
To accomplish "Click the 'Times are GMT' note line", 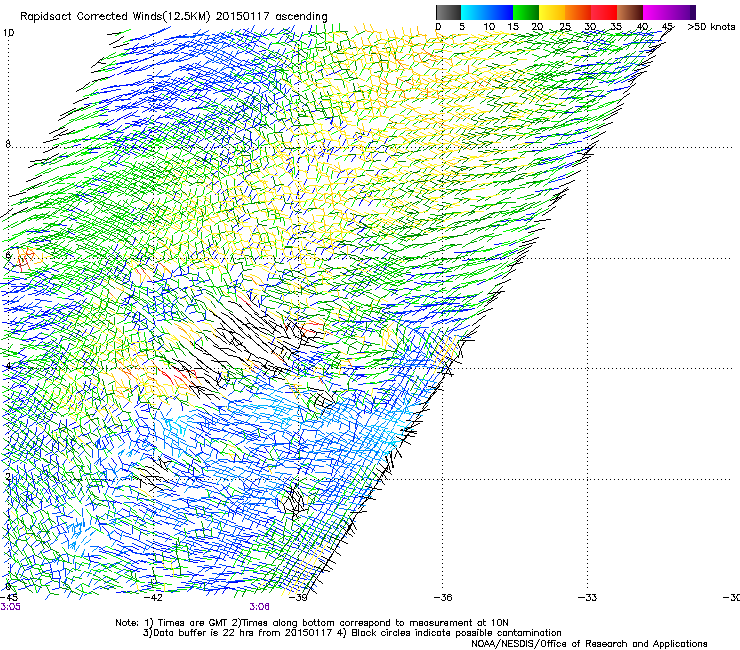I will [312, 623].
